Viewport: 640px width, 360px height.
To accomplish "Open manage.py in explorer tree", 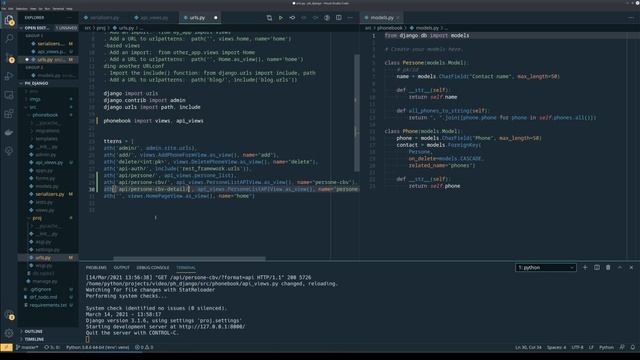I will 48,281.
